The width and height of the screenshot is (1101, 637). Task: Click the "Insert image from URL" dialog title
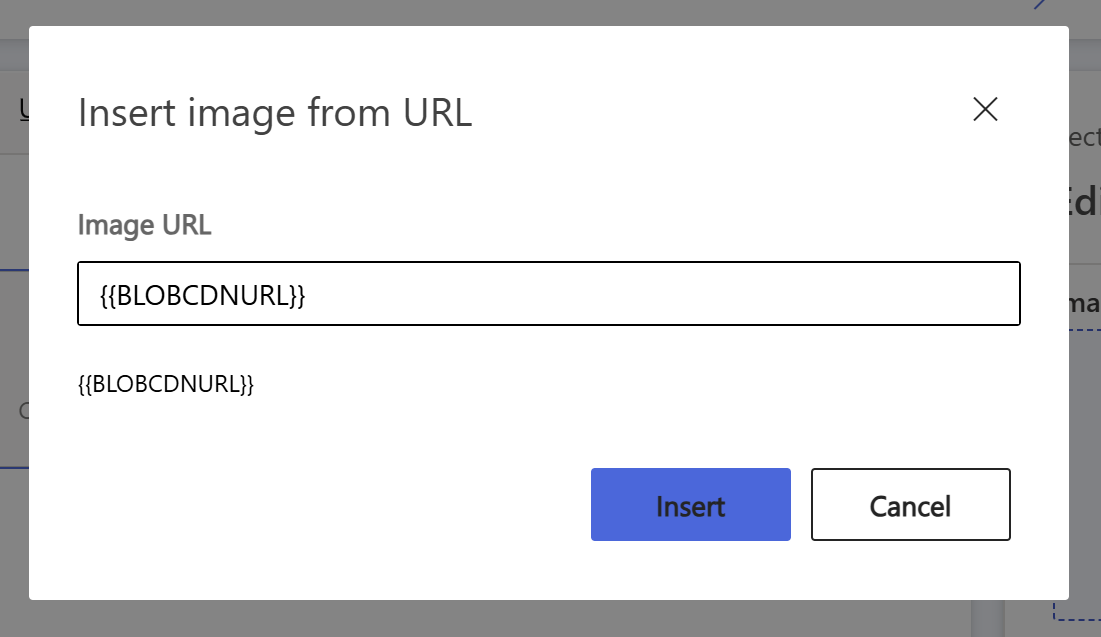pyautogui.click(x=275, y=113)
